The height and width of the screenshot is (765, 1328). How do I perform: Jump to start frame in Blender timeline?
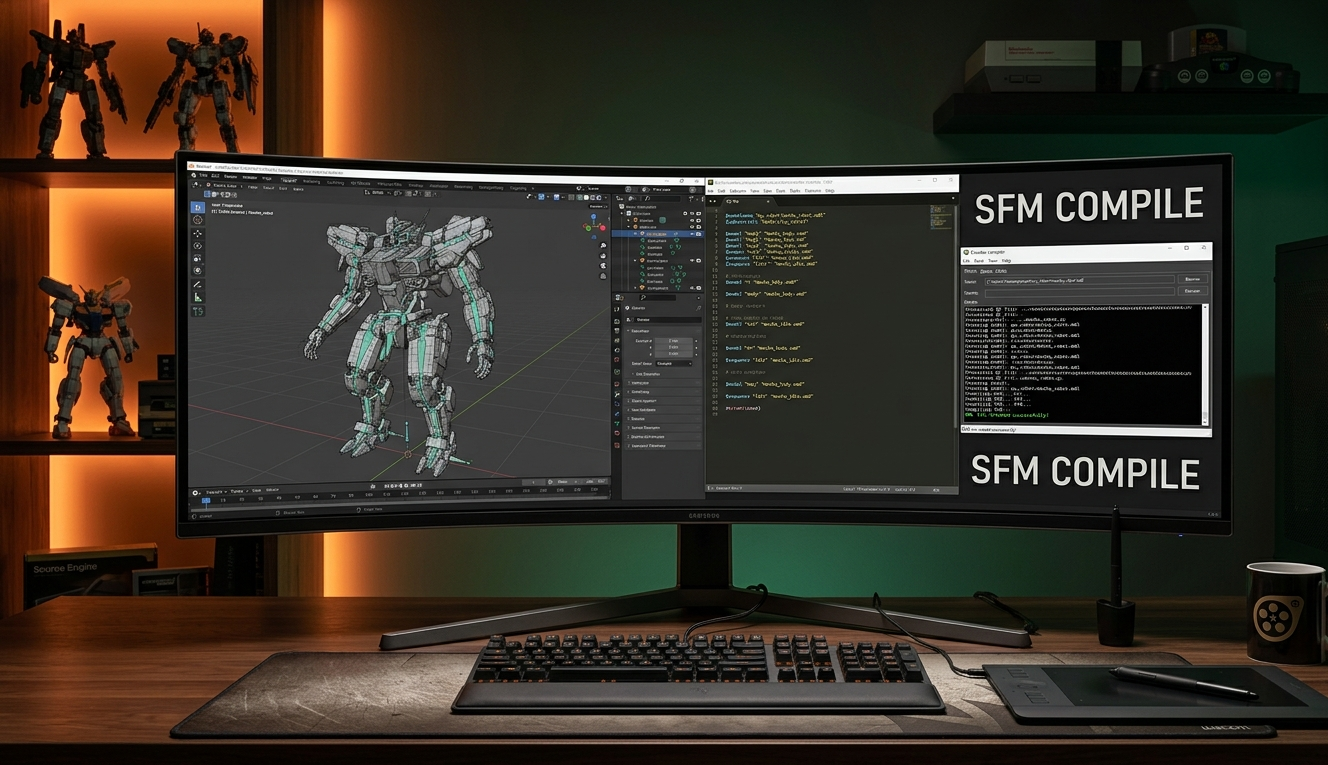pyautogui.click(x=386, y=486)
